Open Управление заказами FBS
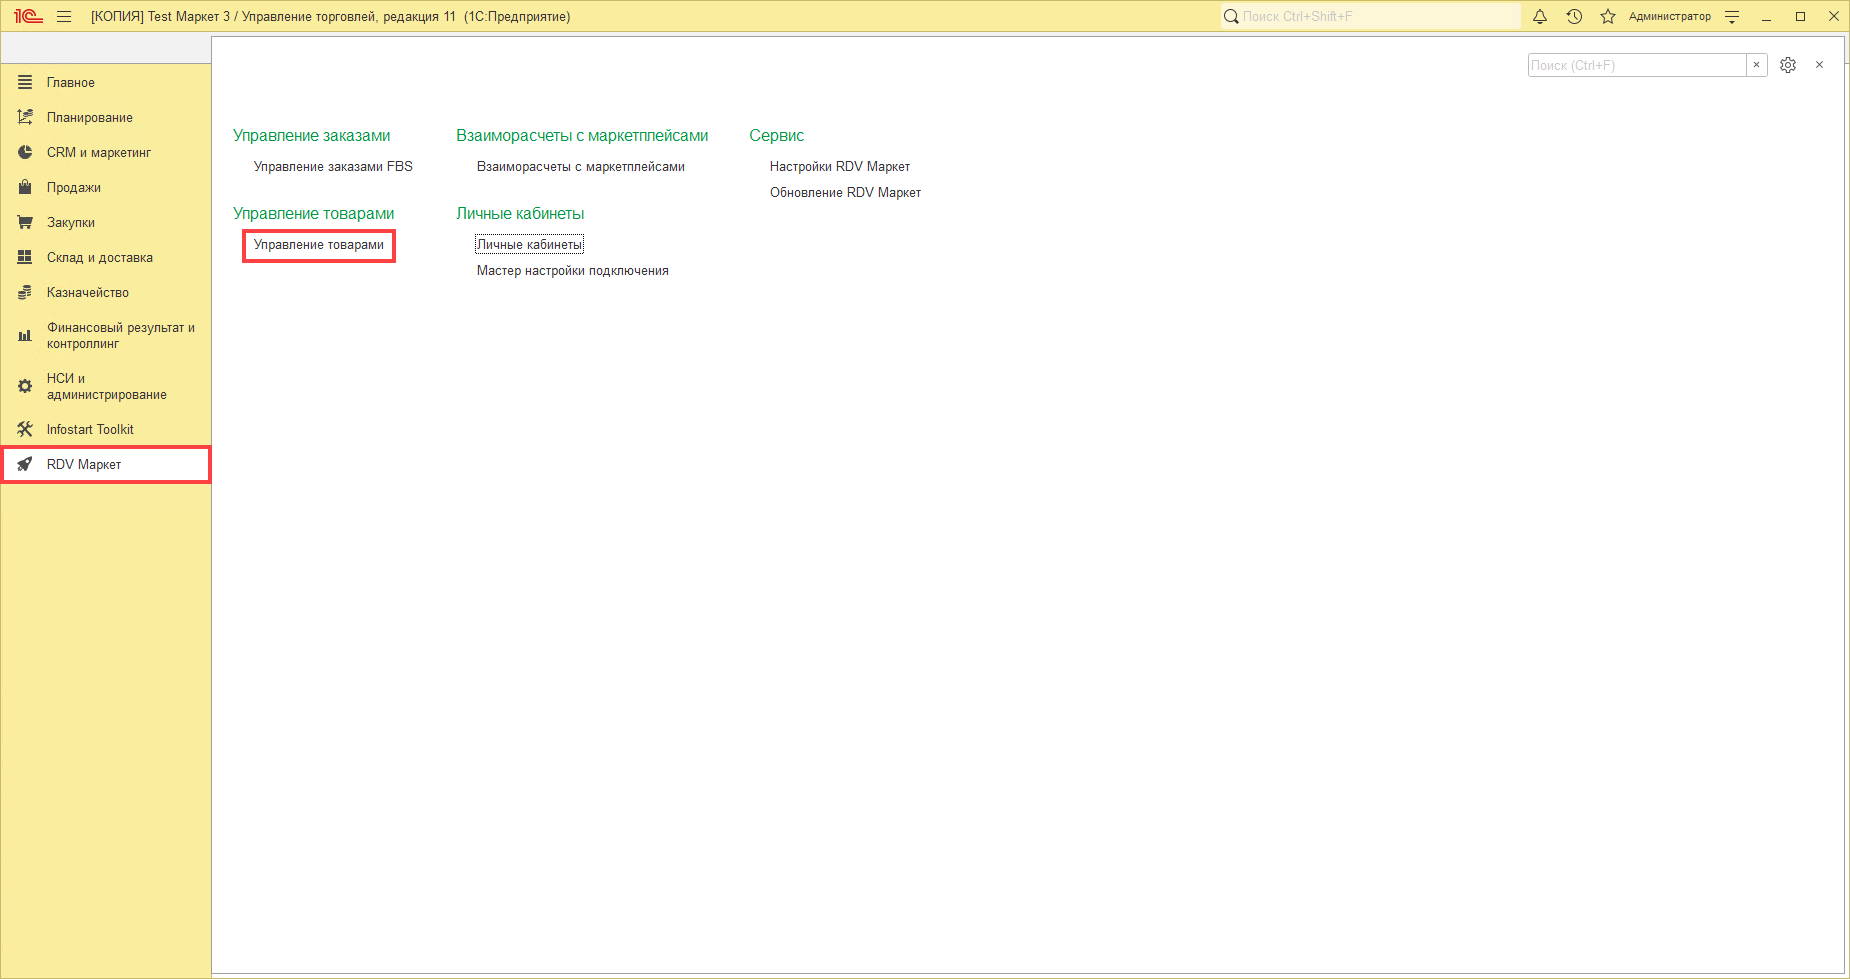1850x979 pixels. click(x=333, y=166)
